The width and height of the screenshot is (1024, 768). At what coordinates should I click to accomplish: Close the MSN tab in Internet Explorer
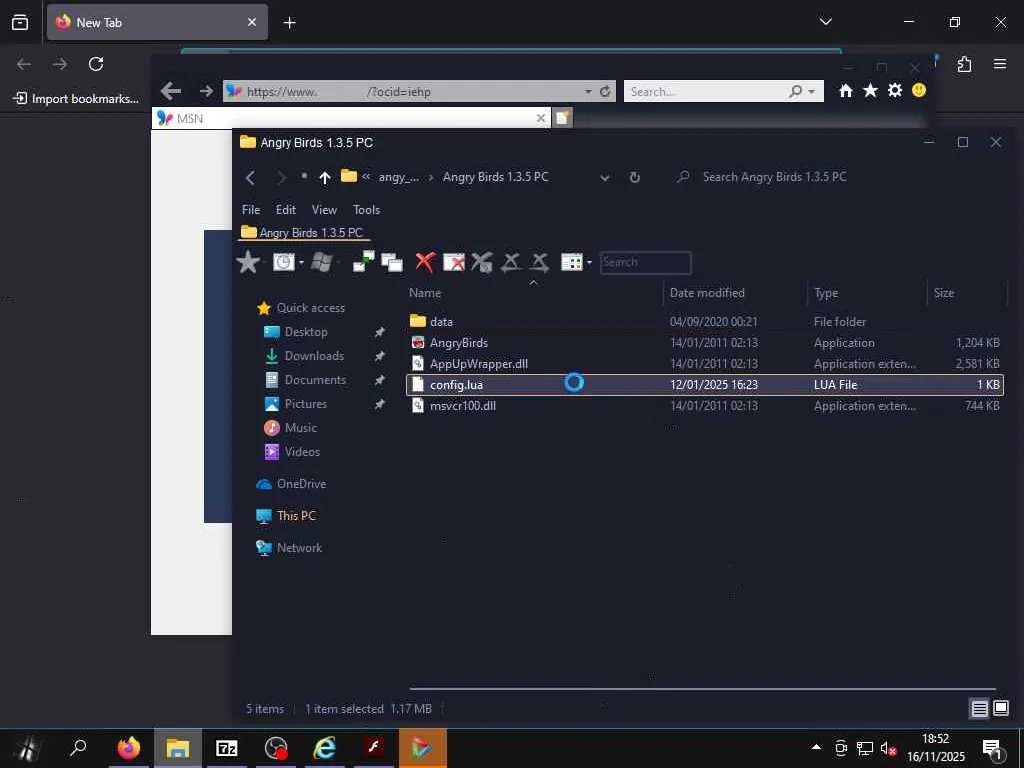point(541,118)
